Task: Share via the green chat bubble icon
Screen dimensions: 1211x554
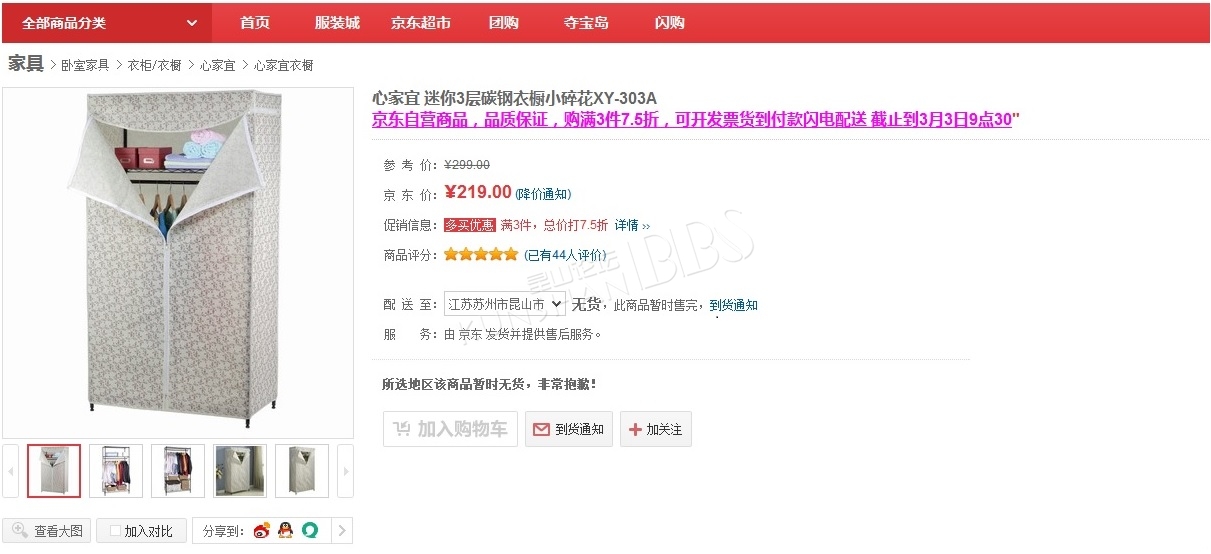Action: coord(310,530)
